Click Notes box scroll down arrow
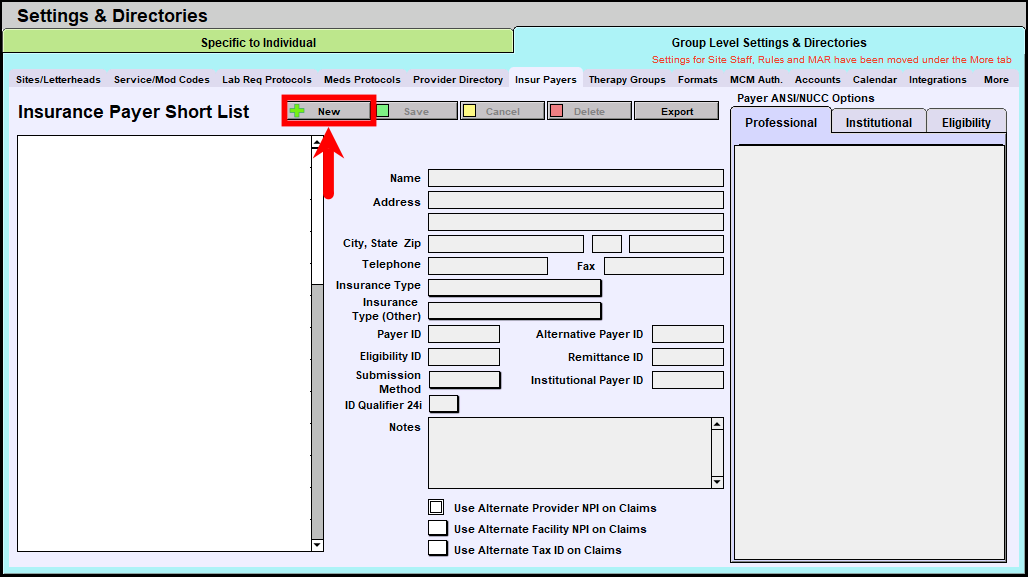1028x577 pixels. (717, 482)
